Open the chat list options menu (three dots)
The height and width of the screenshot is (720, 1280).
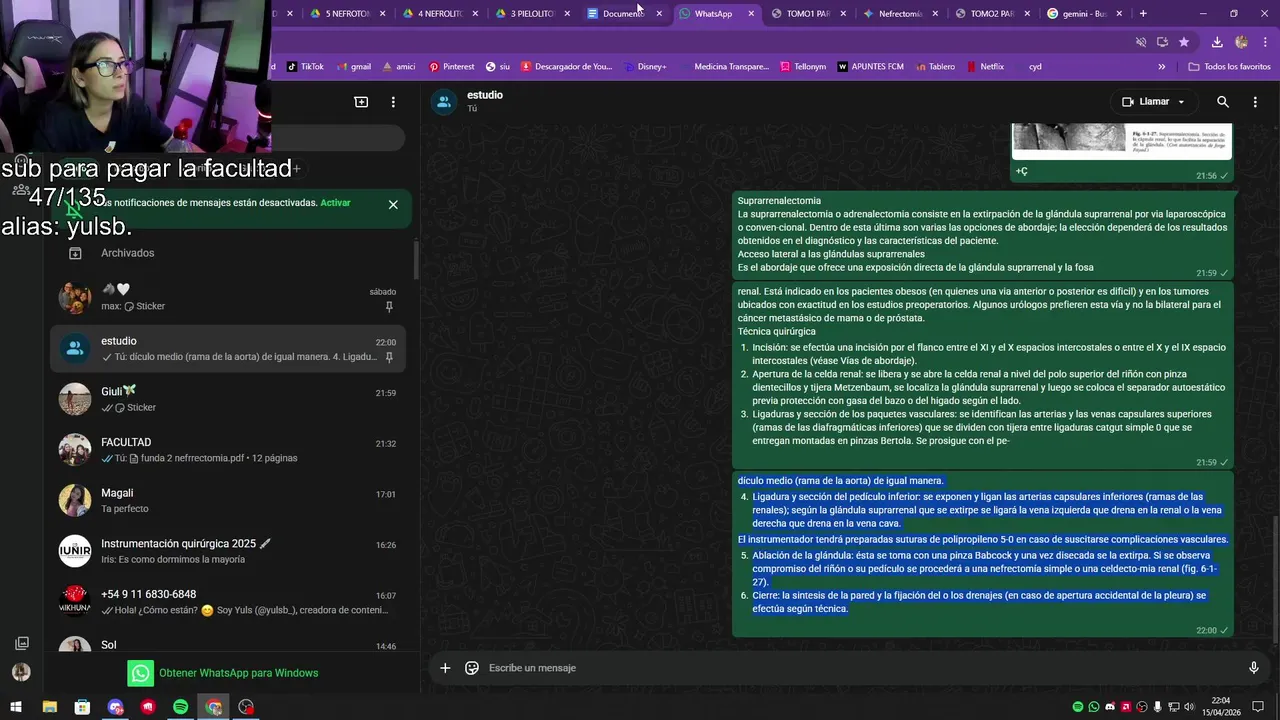(393, 102)
